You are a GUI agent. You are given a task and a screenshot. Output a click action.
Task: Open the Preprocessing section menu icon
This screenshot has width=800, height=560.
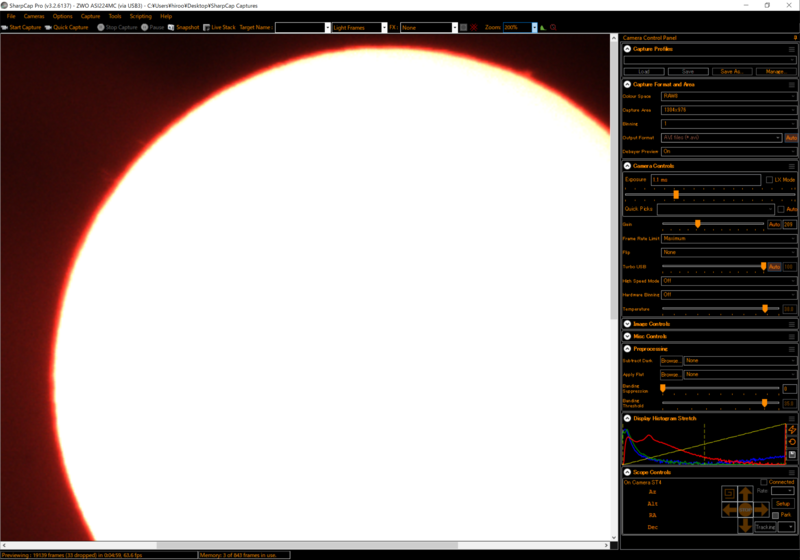pos(792,349)
